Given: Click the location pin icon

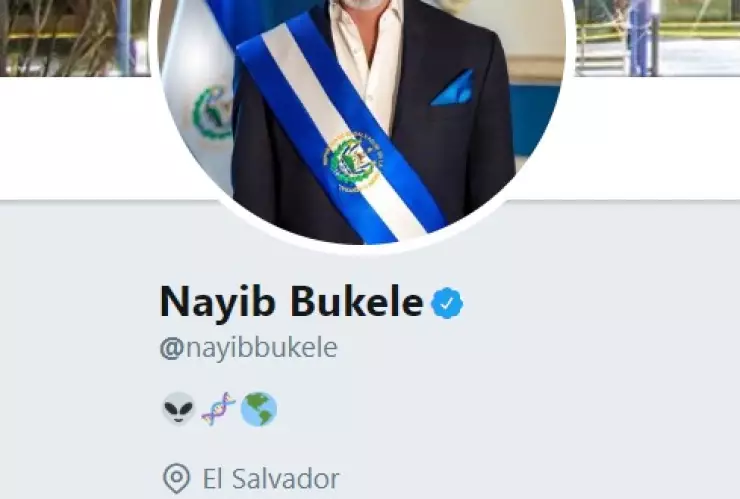Looking at the screenshot, I should (177, 478).
